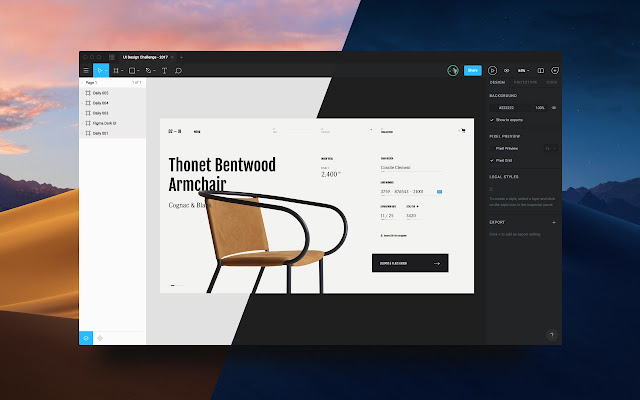The width and height of the screenshot is (640, 400).
Task: Click the Share button
Action: tap(473, 71)
